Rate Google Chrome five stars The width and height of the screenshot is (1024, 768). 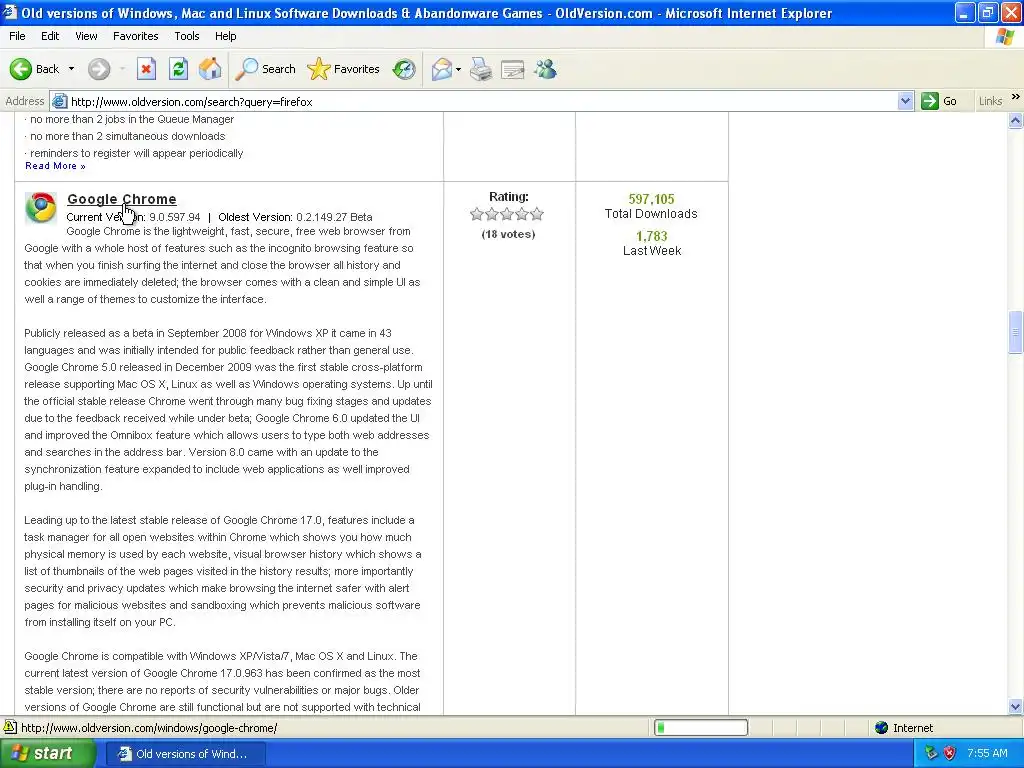click(x=537, y=214)
